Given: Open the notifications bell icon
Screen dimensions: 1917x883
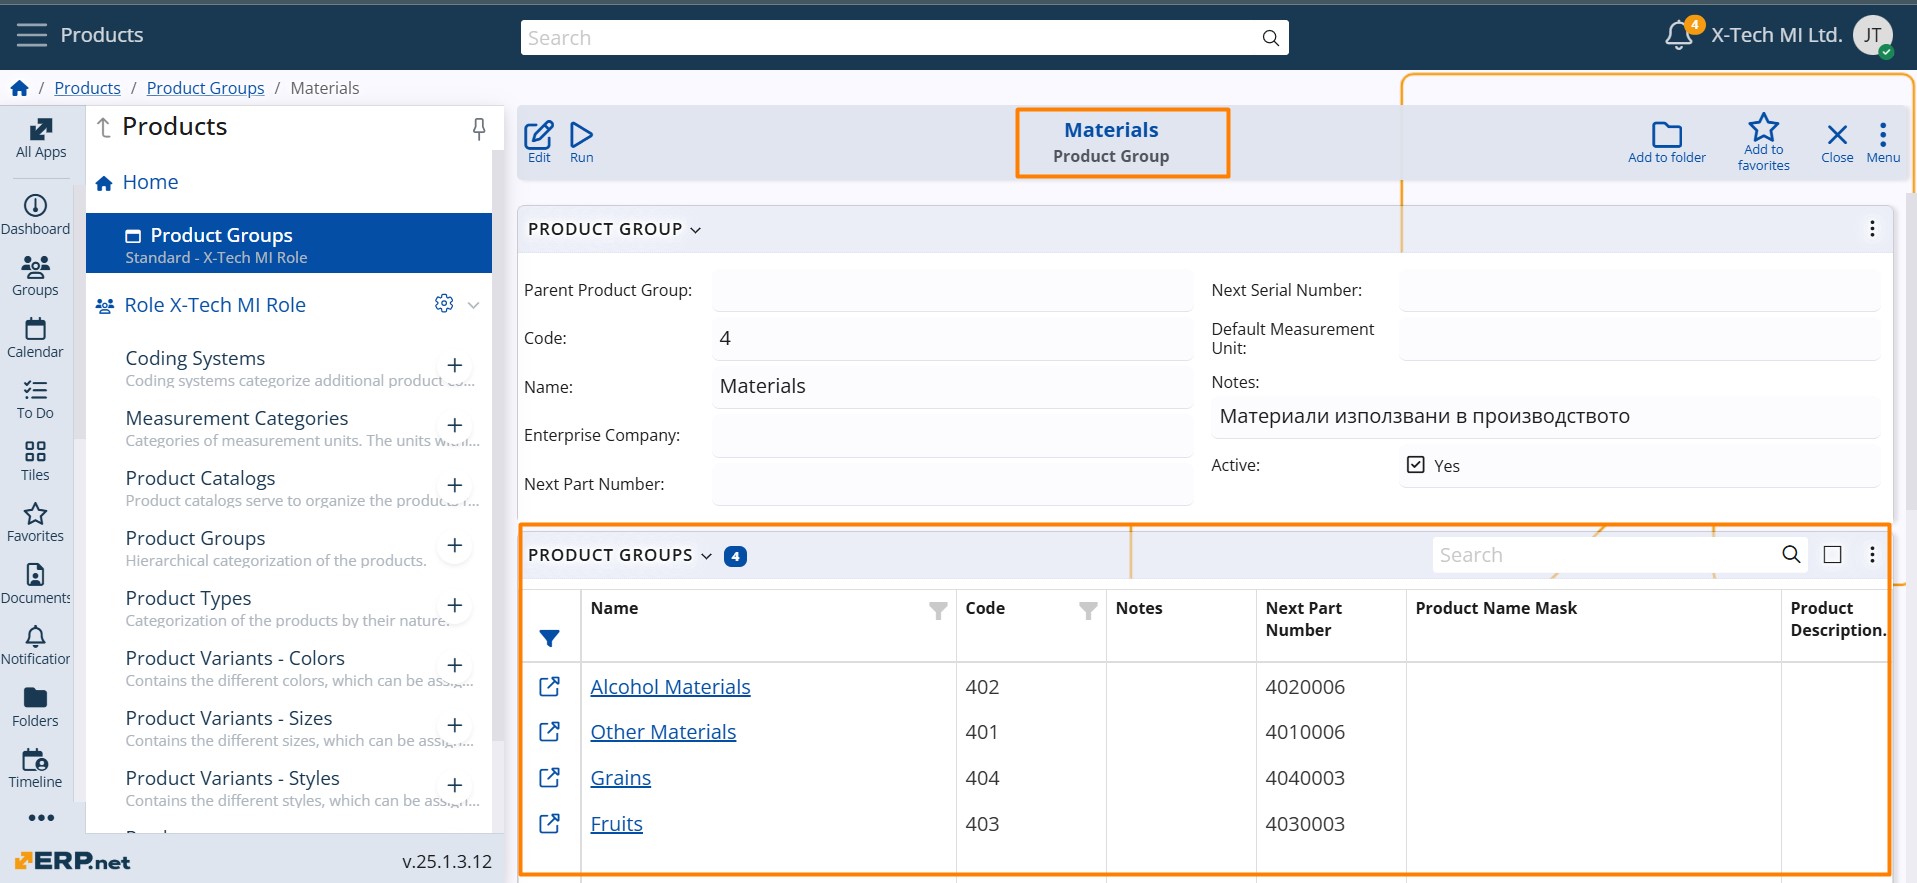Looking at the screenshot, I should pos(1679,36).
